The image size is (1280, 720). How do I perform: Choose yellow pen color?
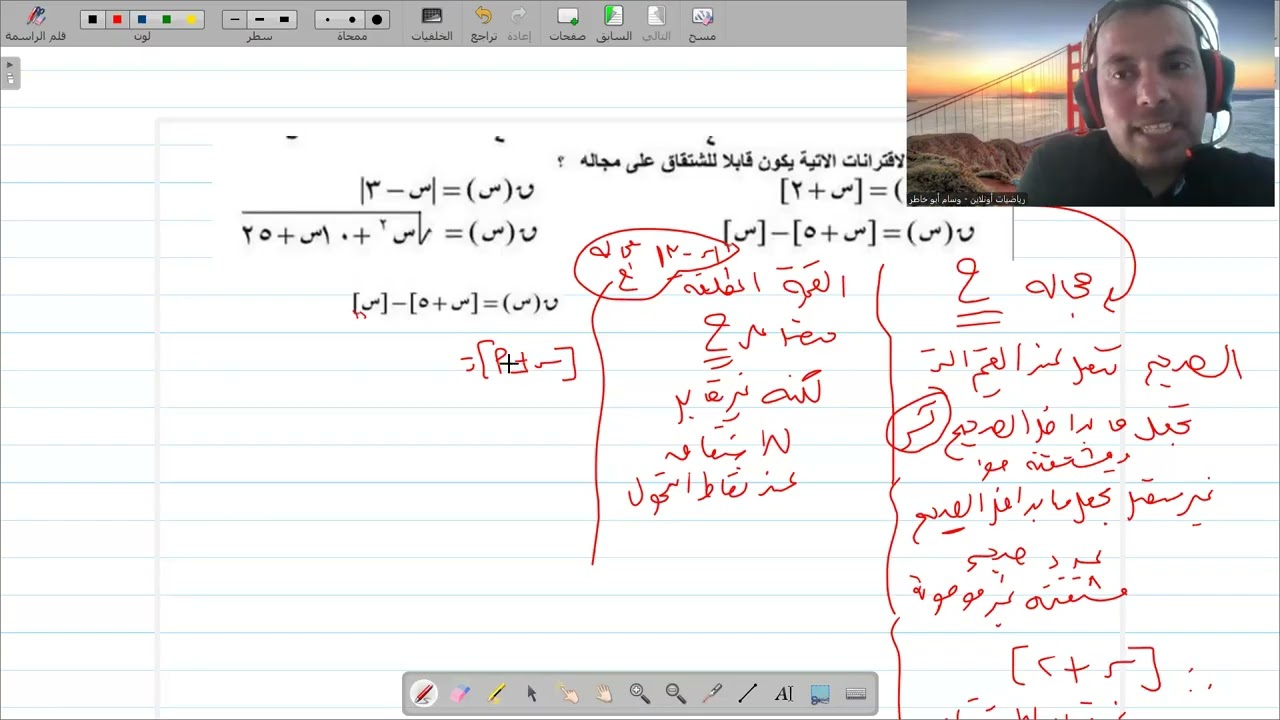pos(191,19)
